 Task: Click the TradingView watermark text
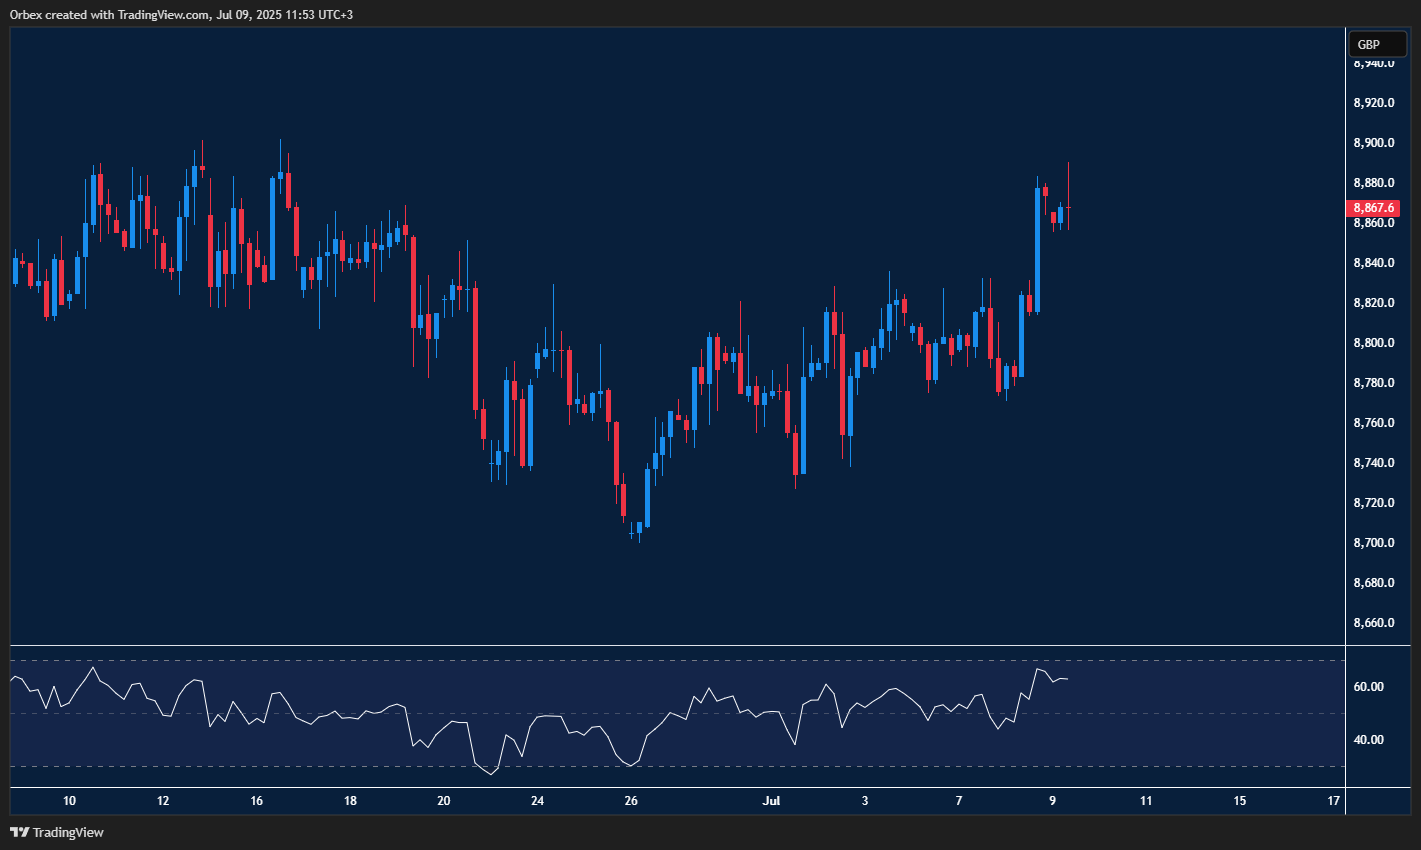point(68,832)
